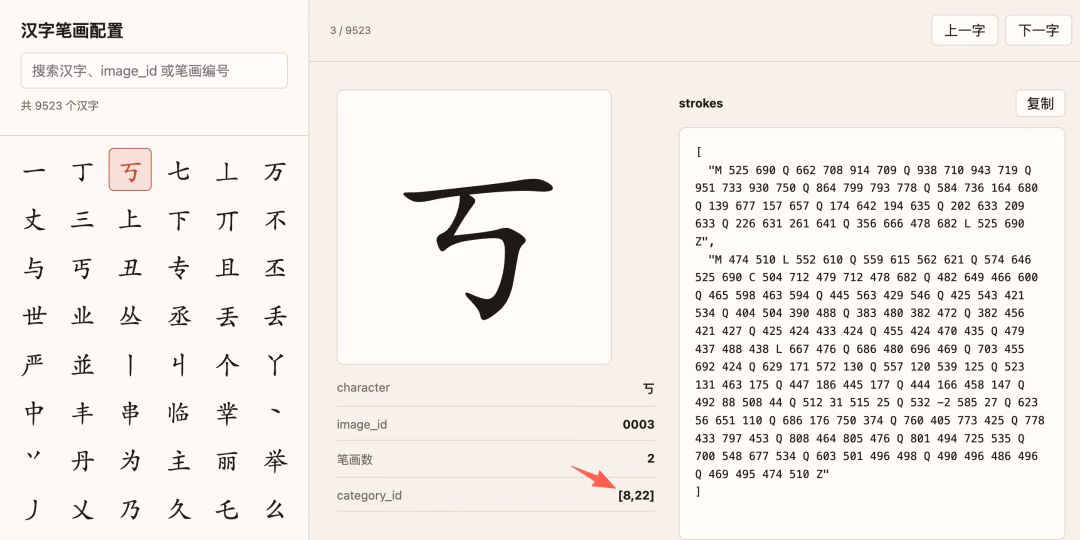
Task: Select character 丹 in the grid
Action: point(82,461)
